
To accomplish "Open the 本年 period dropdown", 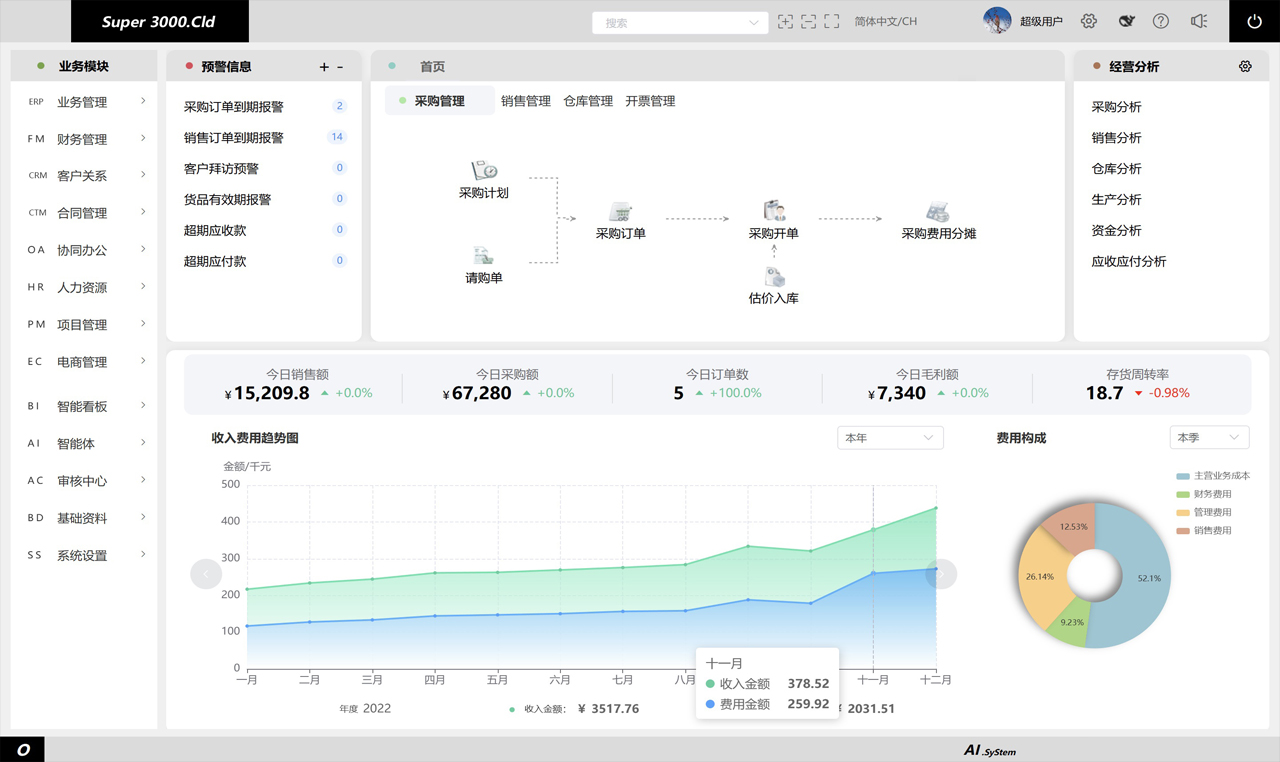I will [x=890, y=438].
